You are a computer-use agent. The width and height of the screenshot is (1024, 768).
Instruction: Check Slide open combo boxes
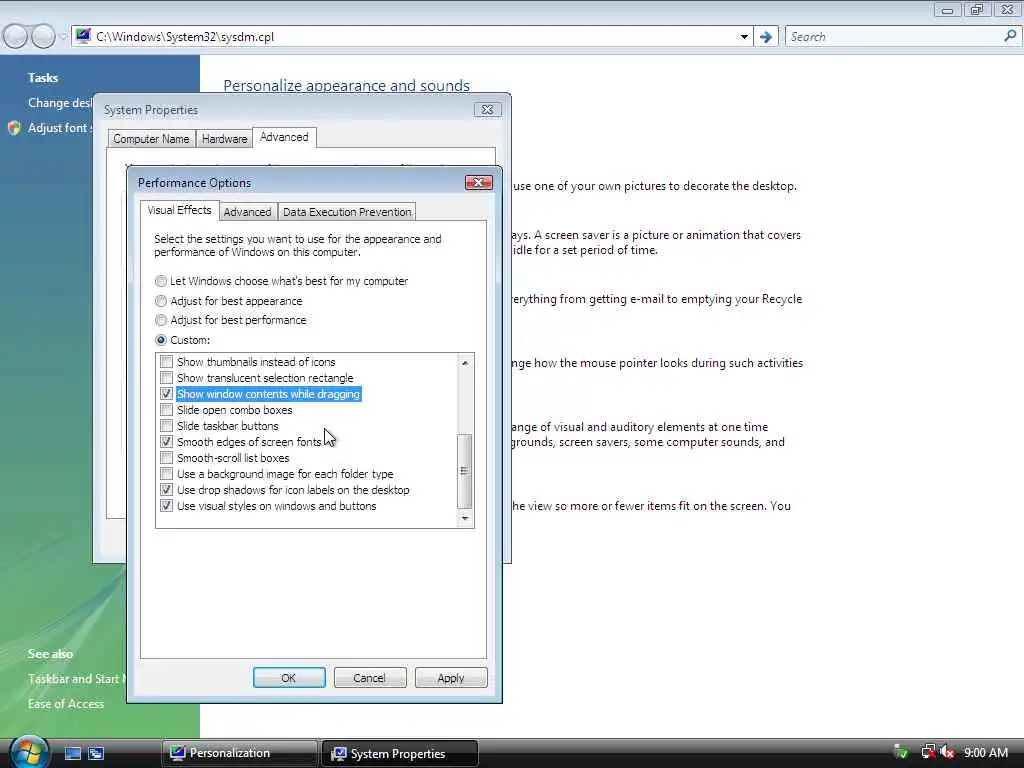[167, 410]
